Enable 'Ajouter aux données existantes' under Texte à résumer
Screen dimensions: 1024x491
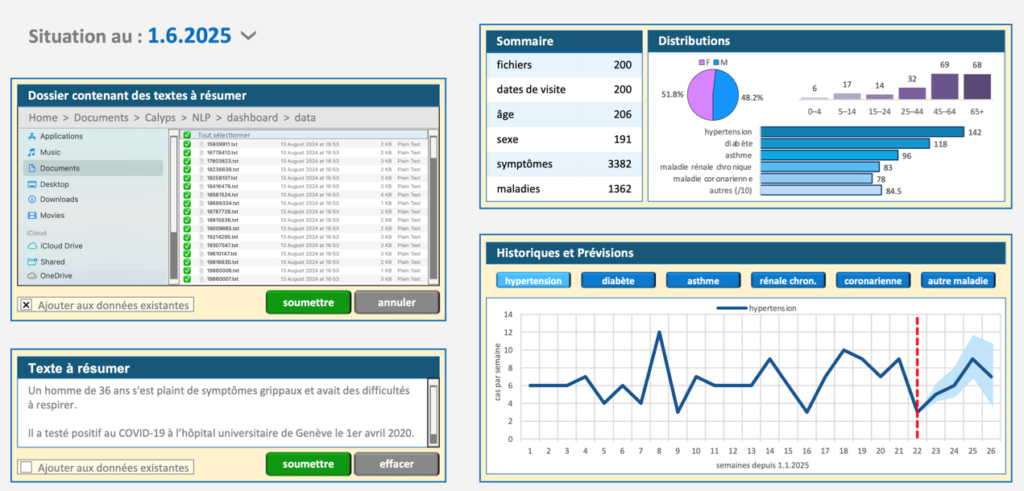(26, 467)
